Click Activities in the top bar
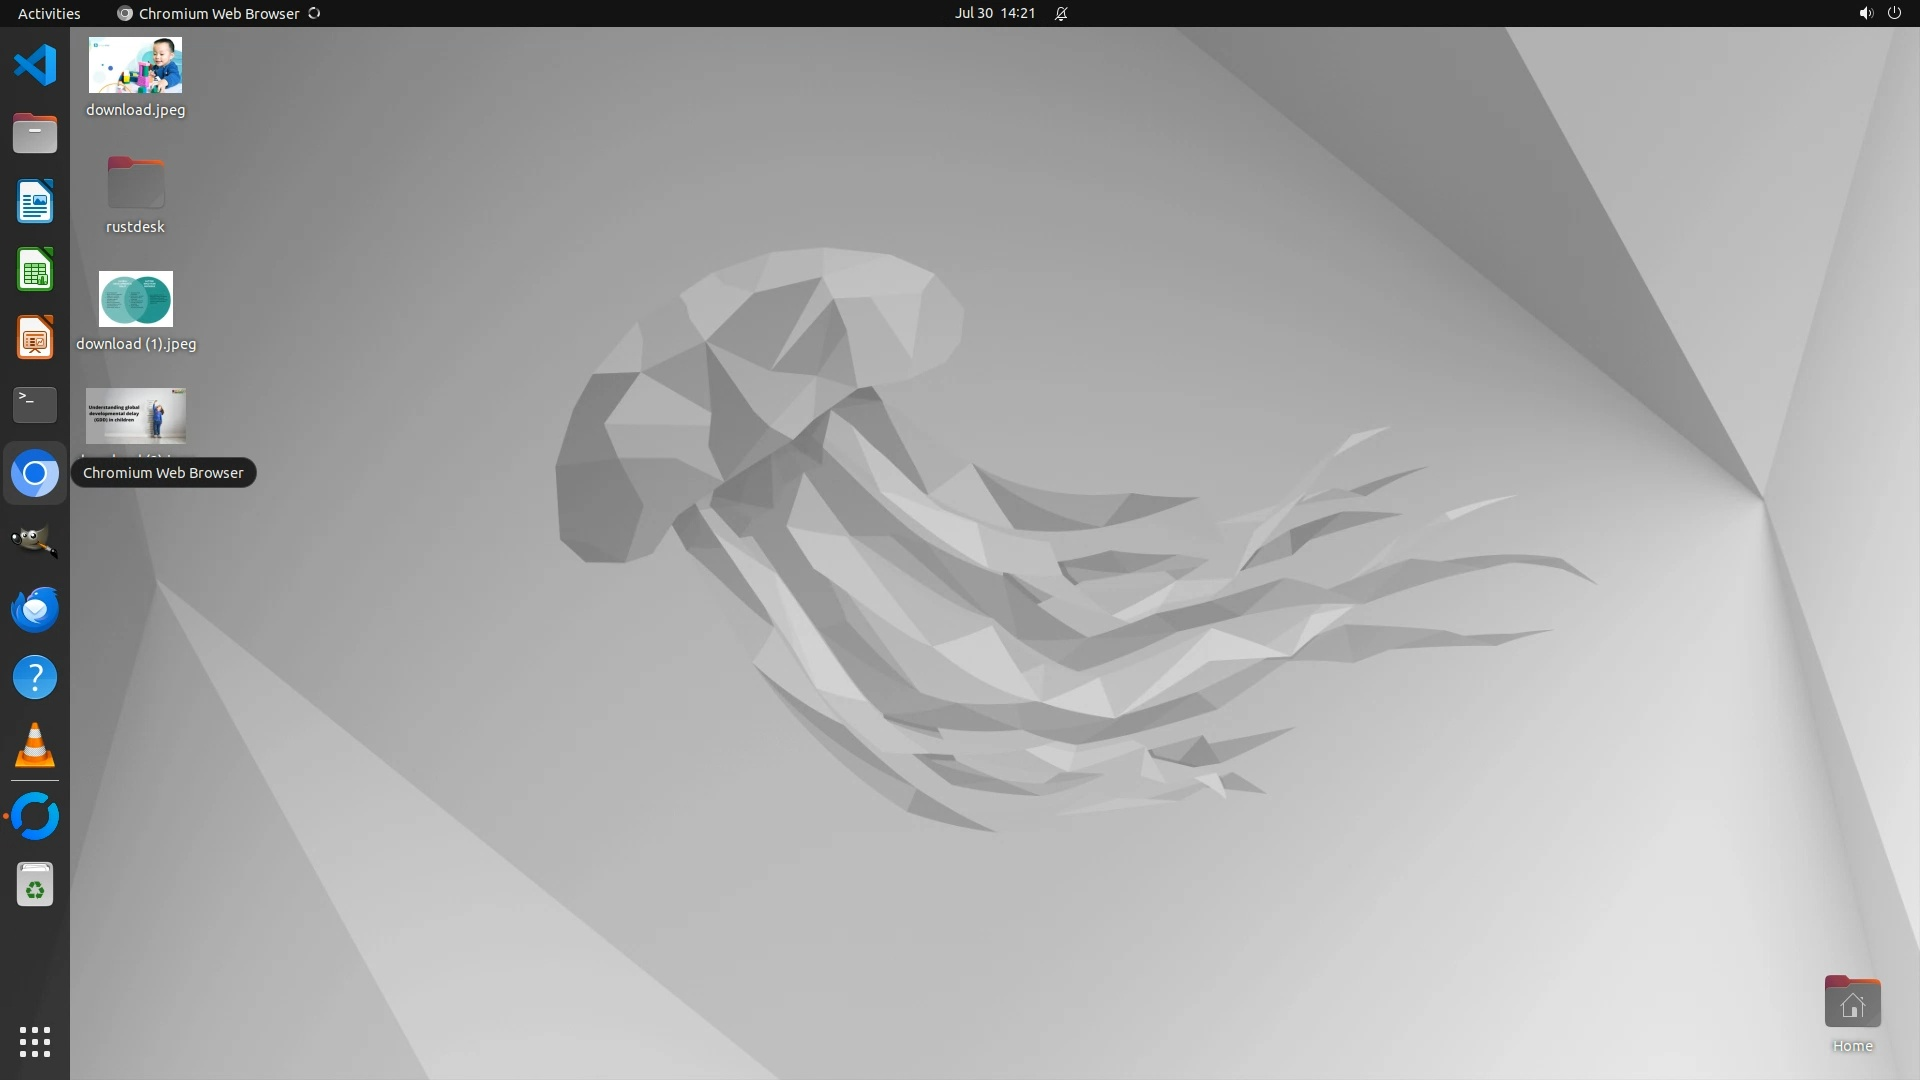The width and height of the screenshot is (1920, 1080). [49, 13]
